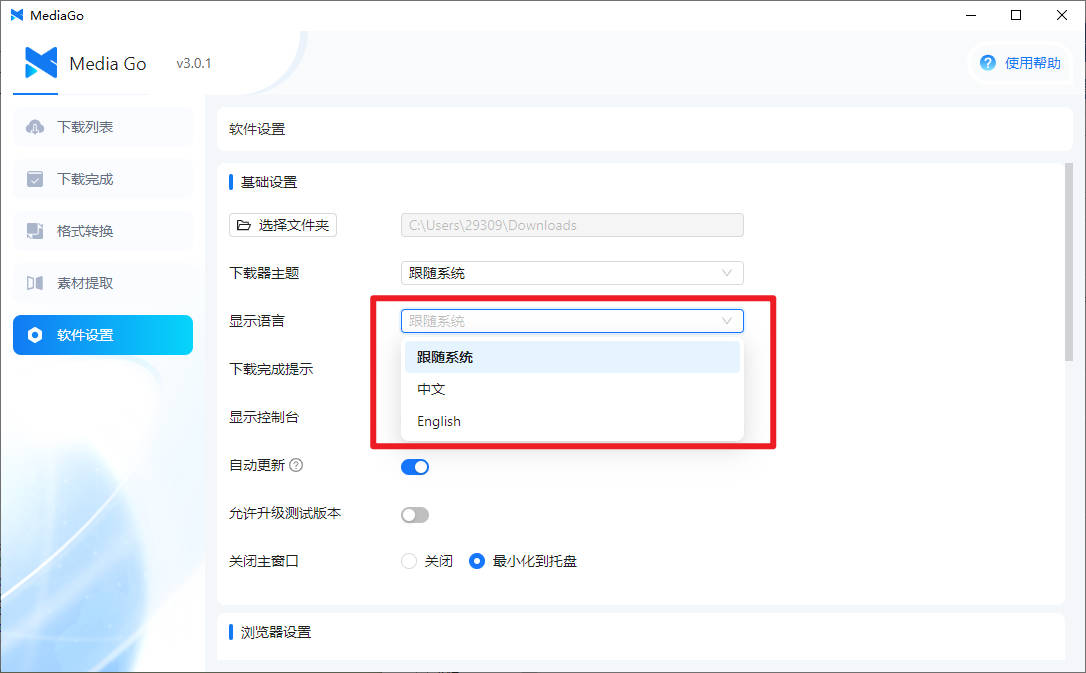Click the download folder path field
The height and width of the screenshot is (673, 1086).
(572, 225)
